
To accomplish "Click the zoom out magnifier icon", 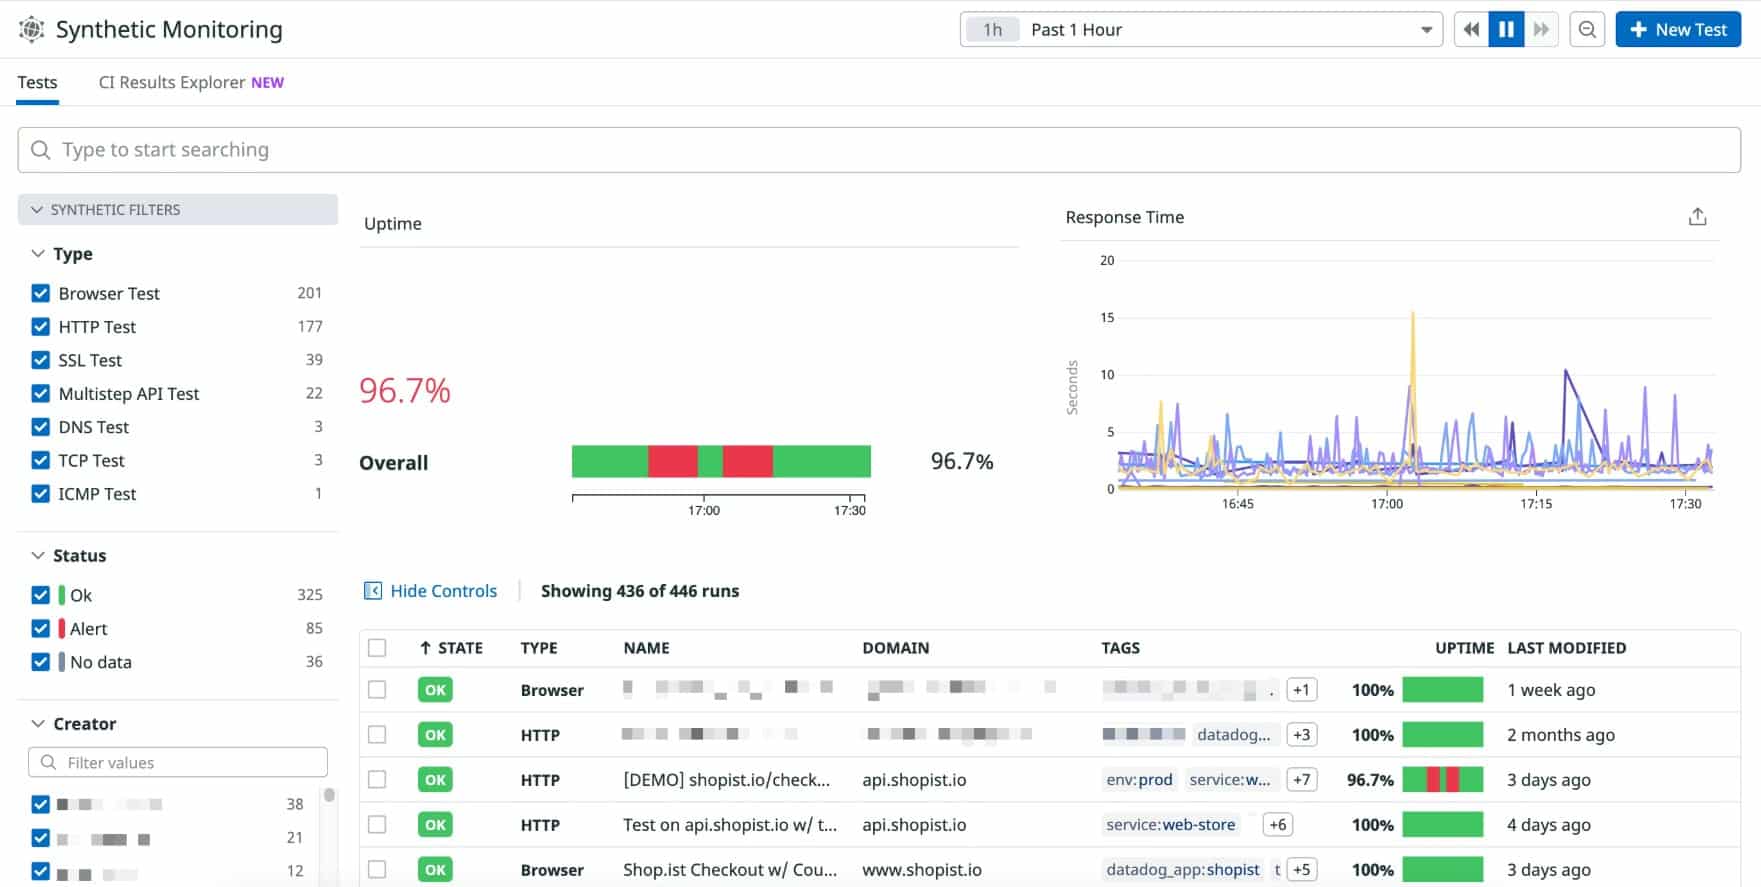I will [x=1587, y=30].
